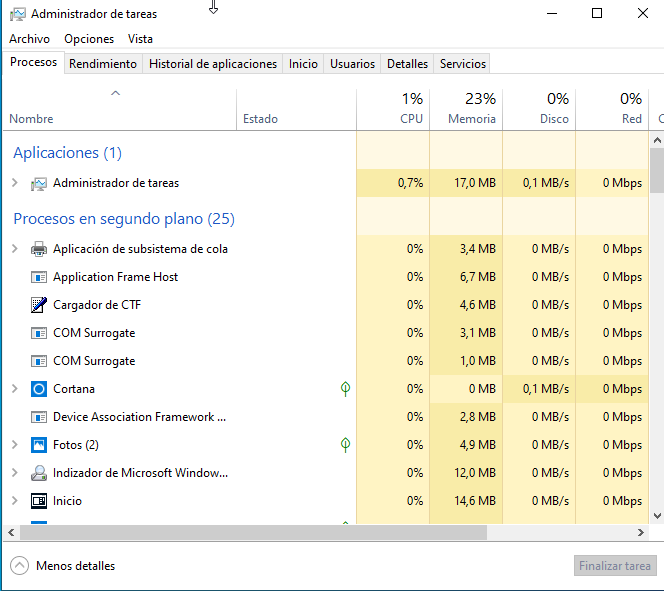The height and width of the screenshot is (591, 664).
Task: Expand Aplicación de subsistema de cola
Action: pyautogui.click(x=14, y=249)
